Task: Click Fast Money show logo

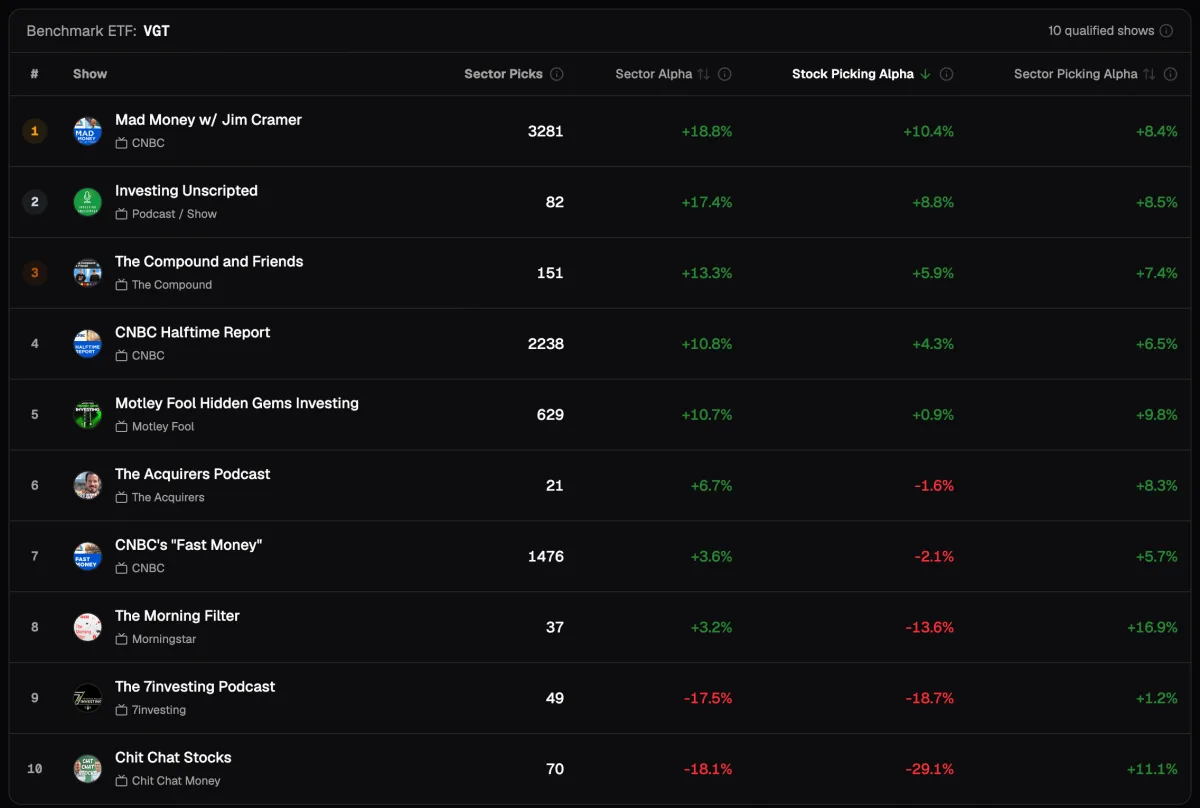Action: click(88, 557)
